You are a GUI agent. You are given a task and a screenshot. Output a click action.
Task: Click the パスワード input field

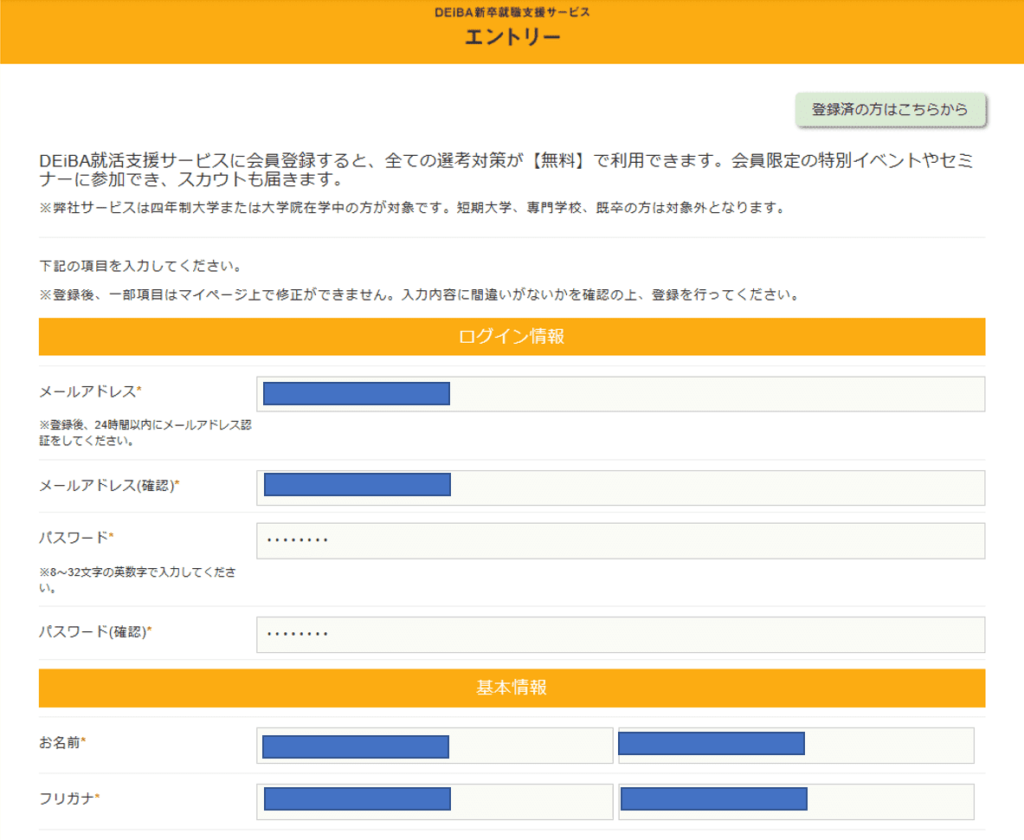pos(620,539)
